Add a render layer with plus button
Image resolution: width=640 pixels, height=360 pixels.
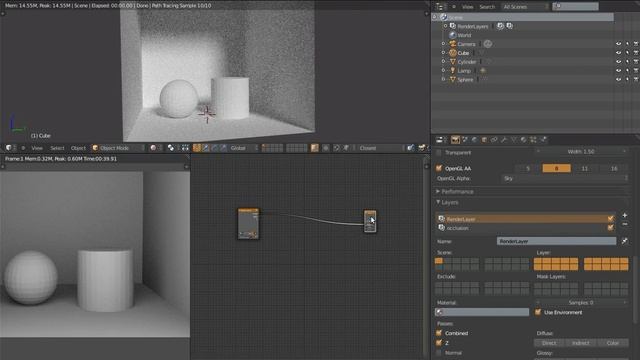[x=624, y=215]
